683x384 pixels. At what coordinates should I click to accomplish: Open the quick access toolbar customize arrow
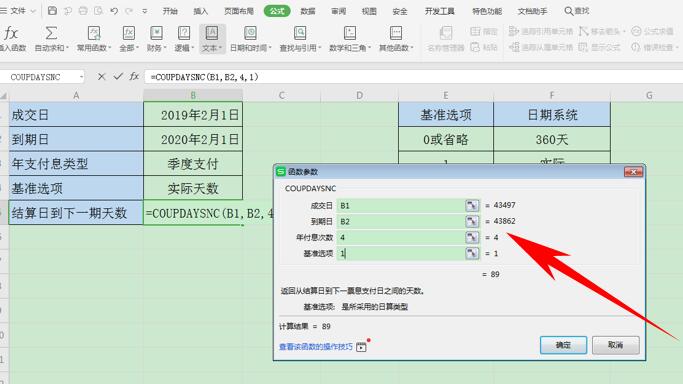coord(145,11)
